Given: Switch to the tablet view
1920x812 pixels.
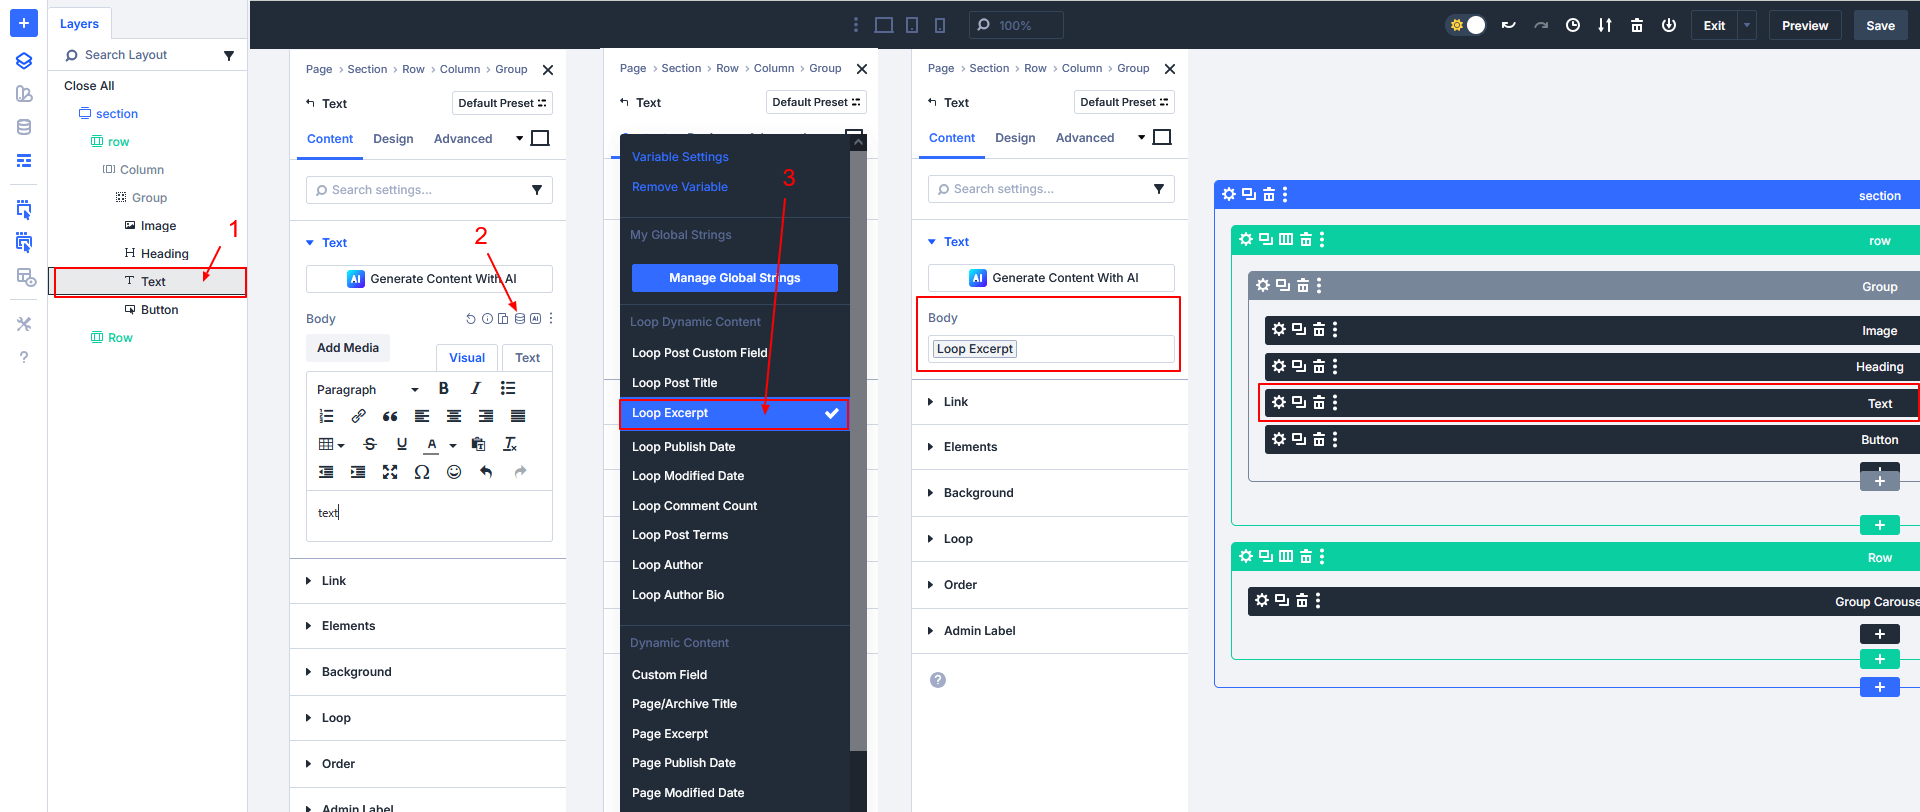Looking at the screenshot, I should (912, 25).
